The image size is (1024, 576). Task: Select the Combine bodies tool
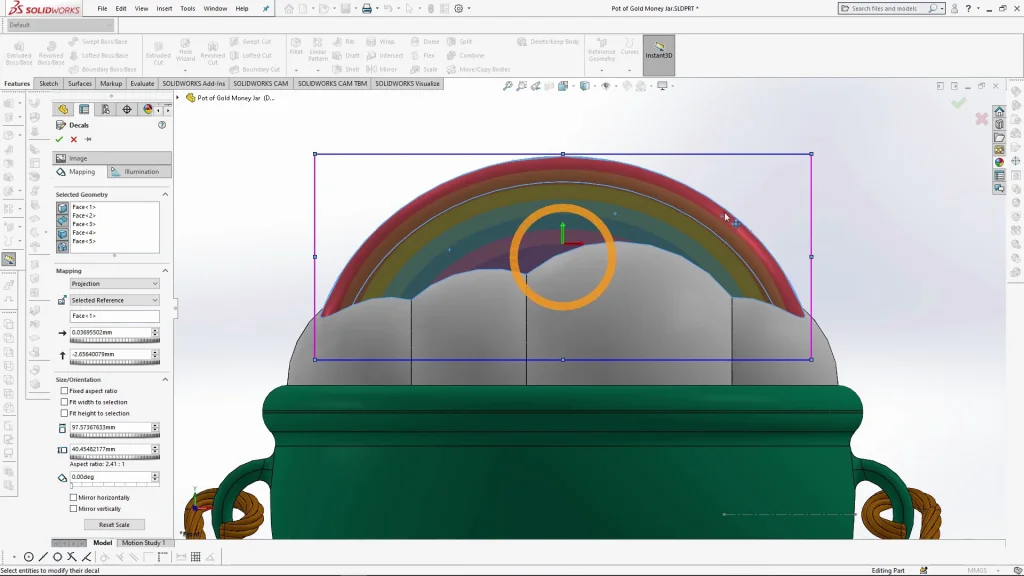tap(458, 55)
